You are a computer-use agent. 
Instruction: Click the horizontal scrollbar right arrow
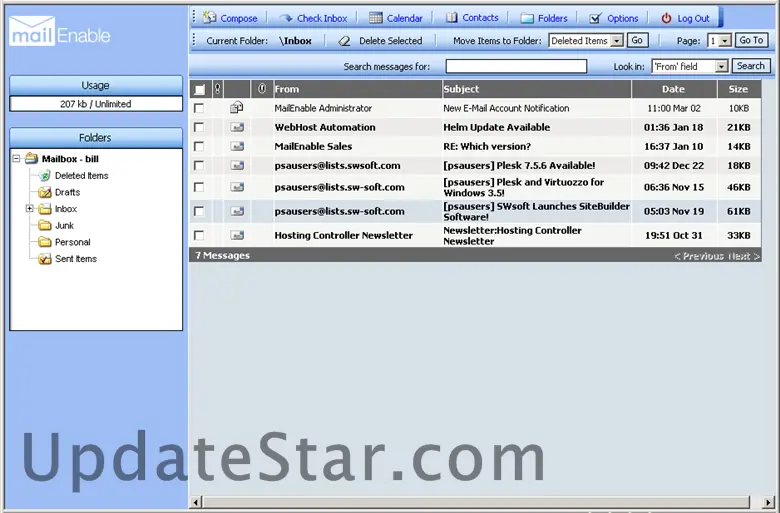pyautogui.click(x=768, y=502)
